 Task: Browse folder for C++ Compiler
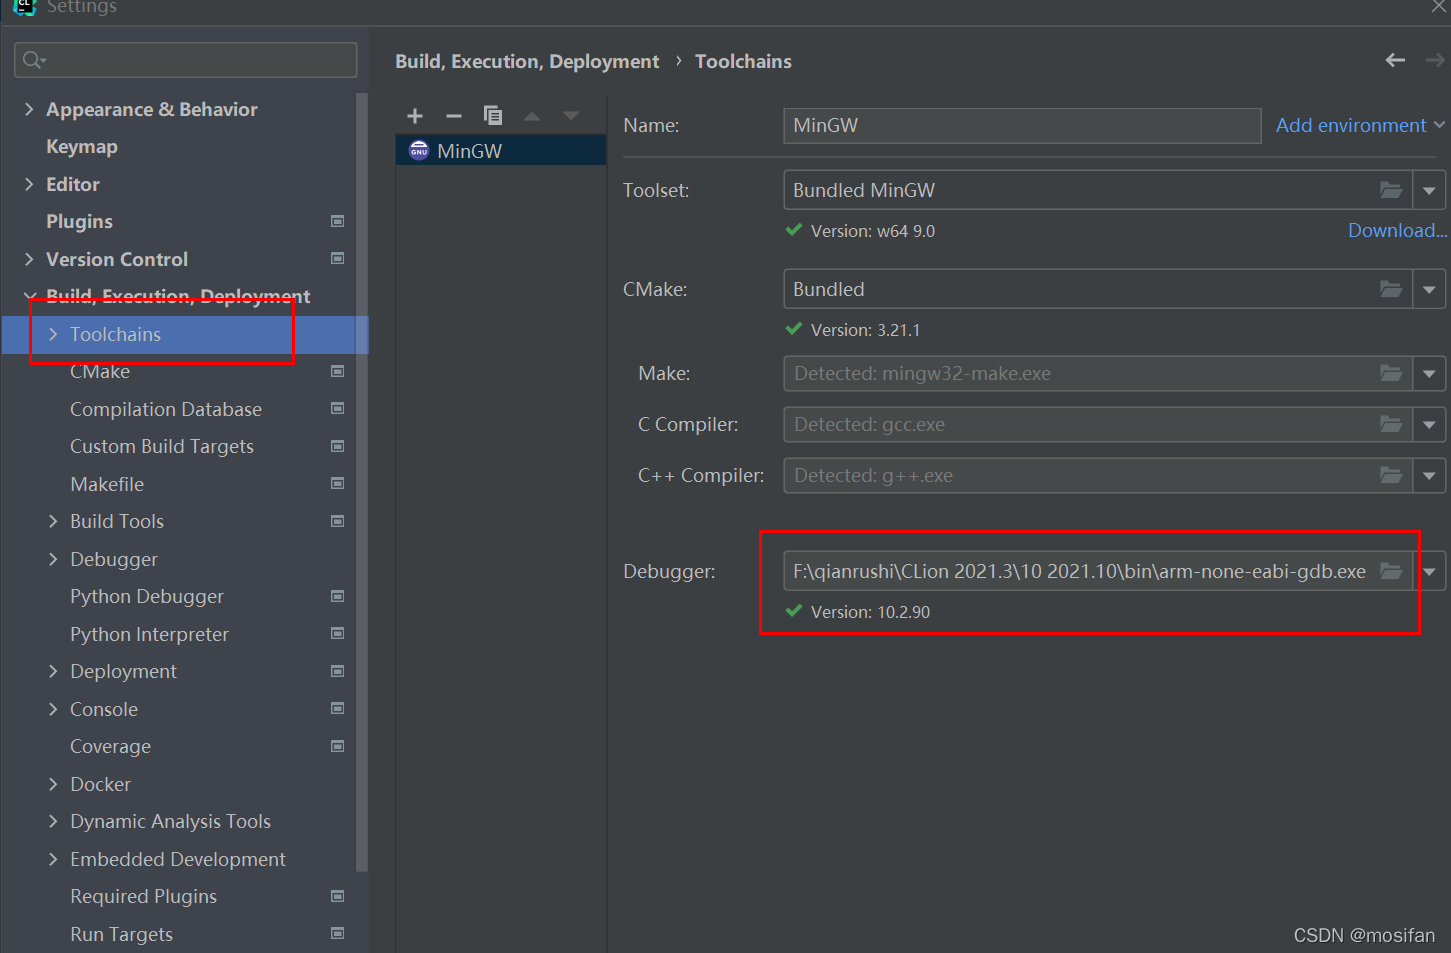(x=1391, y=475)
